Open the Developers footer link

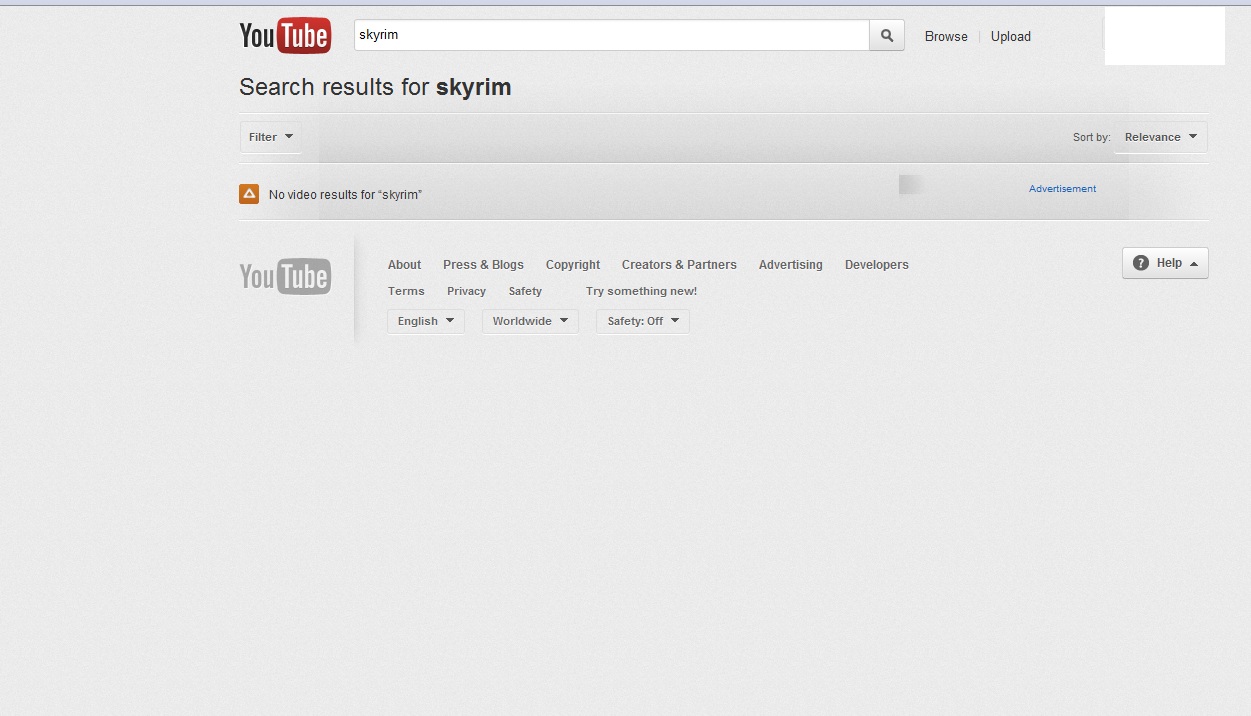(876, 265)
